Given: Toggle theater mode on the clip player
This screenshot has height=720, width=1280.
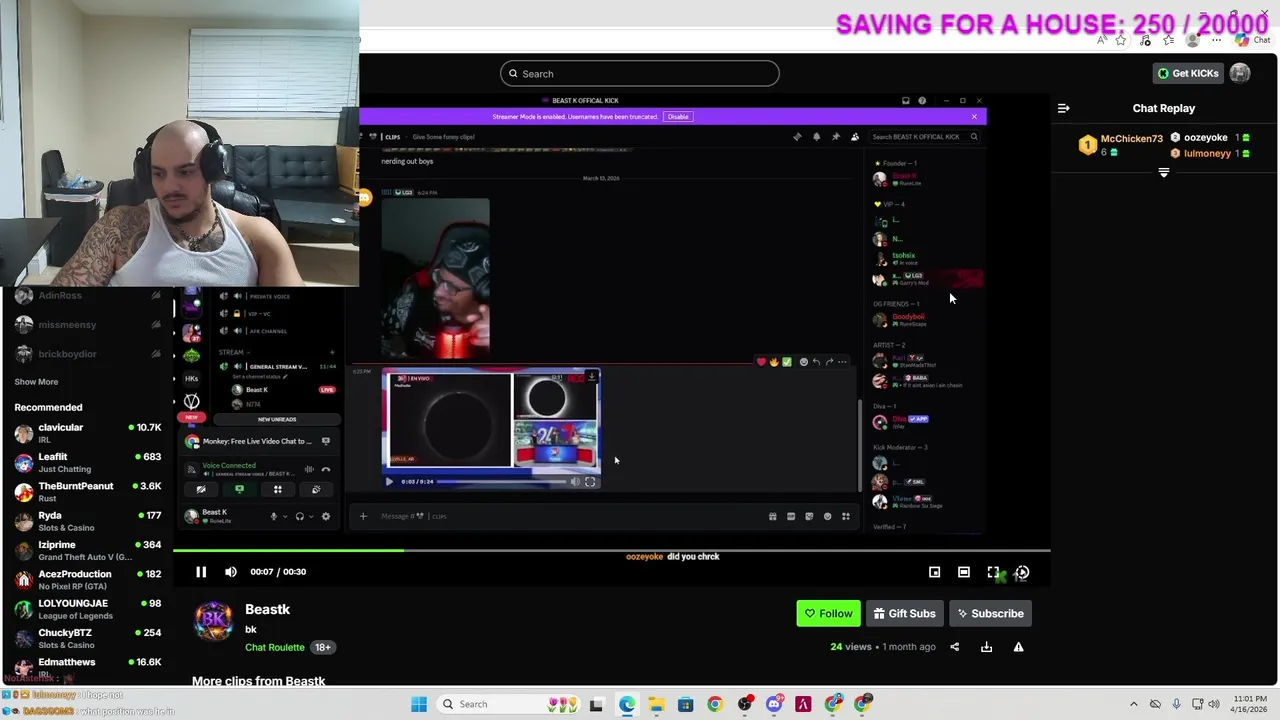Looking at the screenshot, I should point(964,572).
